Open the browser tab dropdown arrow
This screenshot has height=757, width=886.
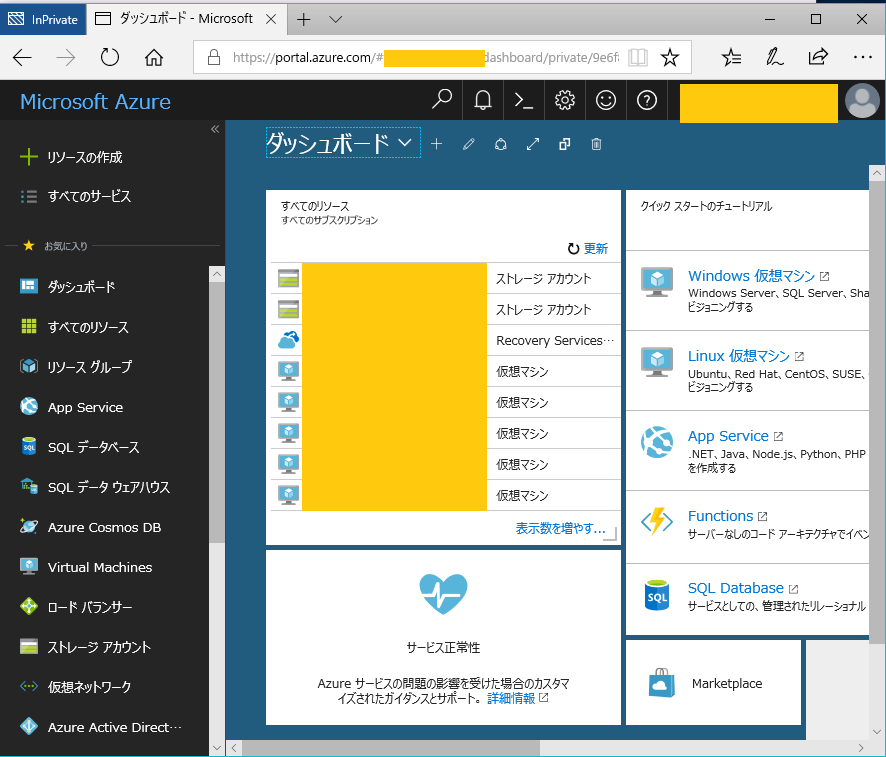tap(336, 18)
